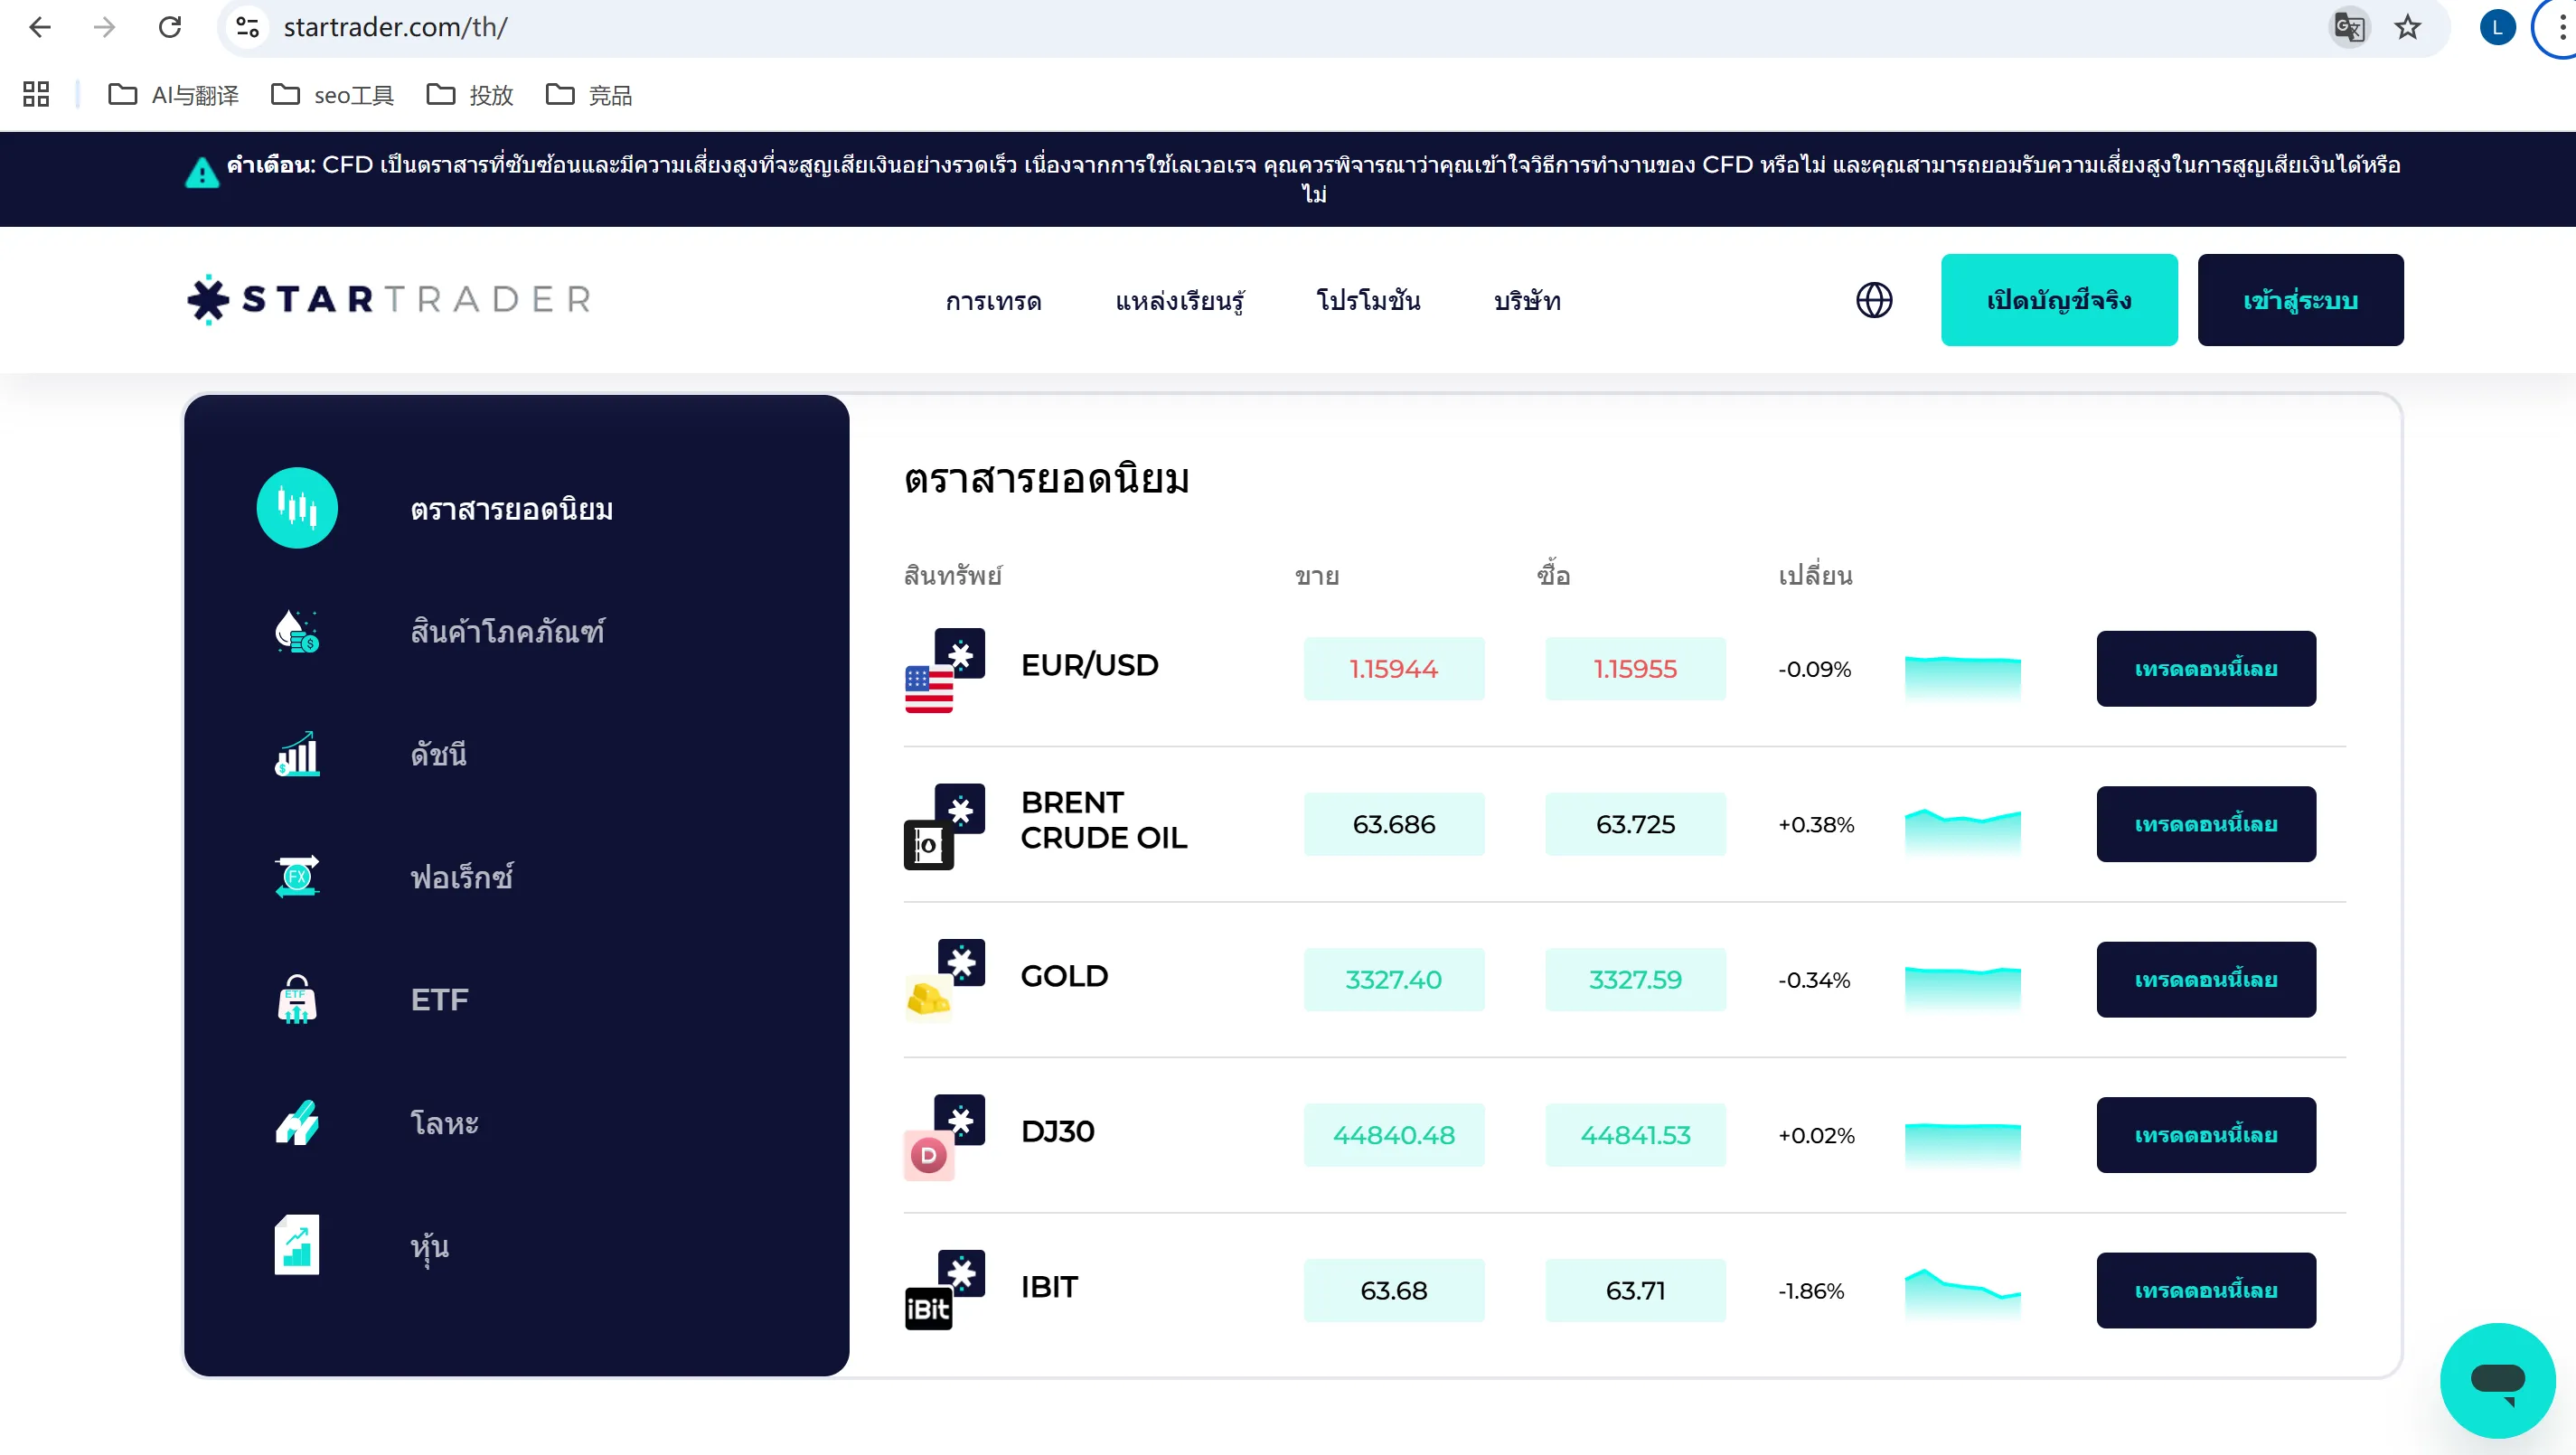Click Brent Crude Oil sell price 63.686
This screenshot has width=2576, height=1455.
coord(1394,824)
